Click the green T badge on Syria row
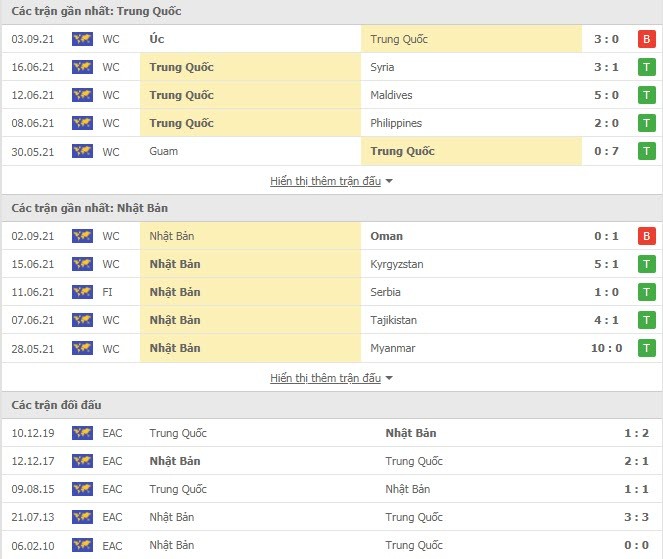Image resolution: width=663 pixels, height=559 pixels. 647,67
